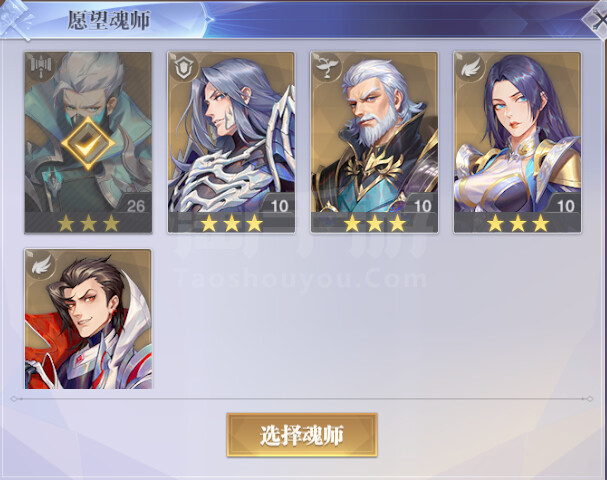Click the 选择魂师 confirm button
Viewport: 607px width, 480px height.
click(302, 435)
